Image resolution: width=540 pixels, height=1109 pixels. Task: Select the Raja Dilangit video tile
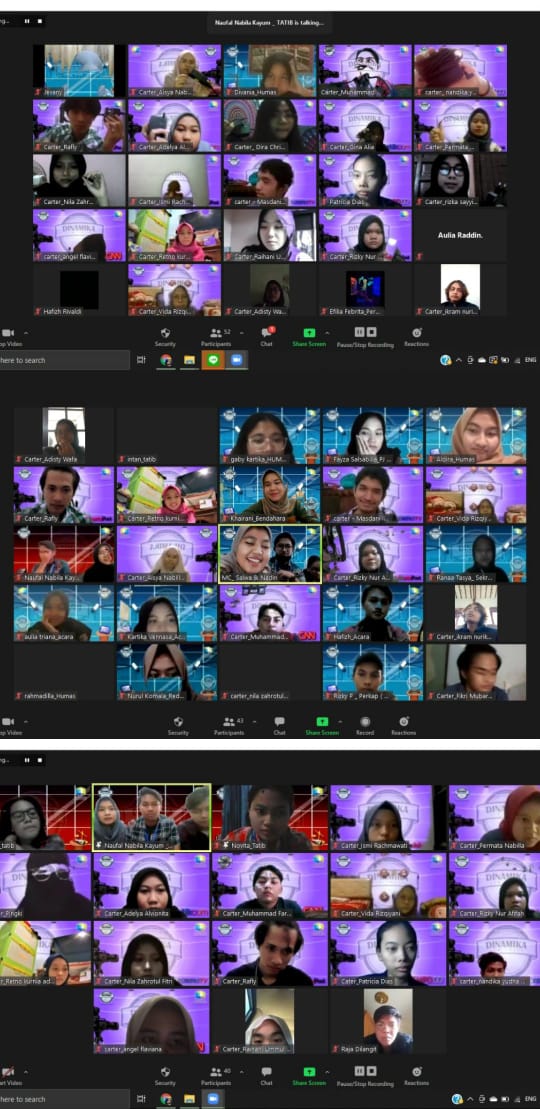[388, 1020]
